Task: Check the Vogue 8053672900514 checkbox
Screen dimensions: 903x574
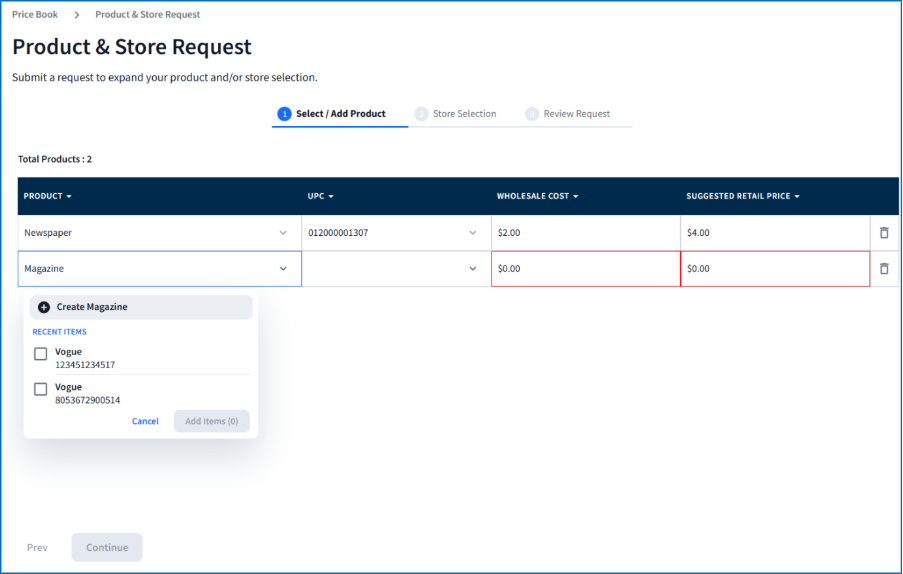Action: click(x=41, y=389)
